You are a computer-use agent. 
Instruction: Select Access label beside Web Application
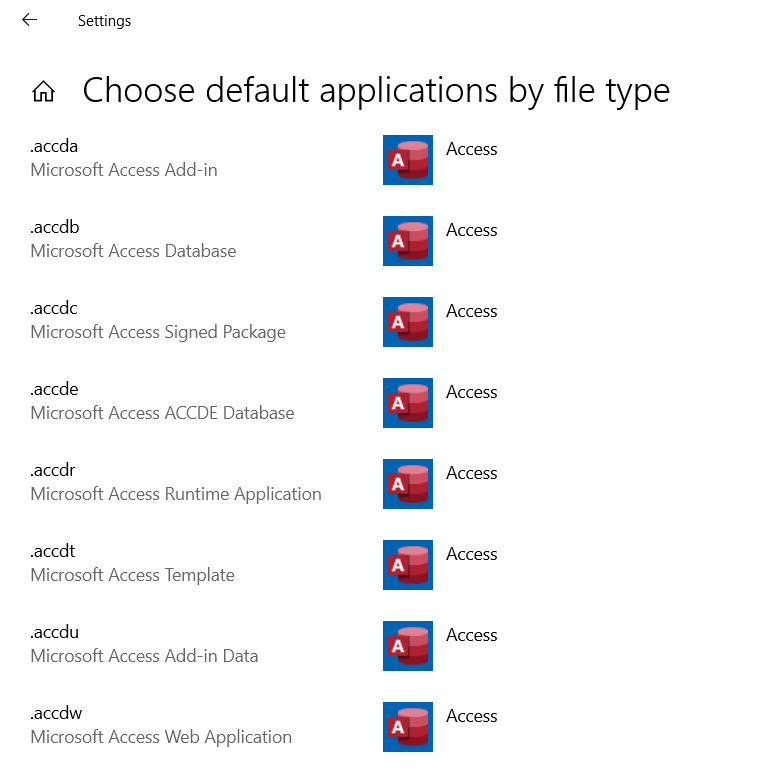[x=471, y=716]
